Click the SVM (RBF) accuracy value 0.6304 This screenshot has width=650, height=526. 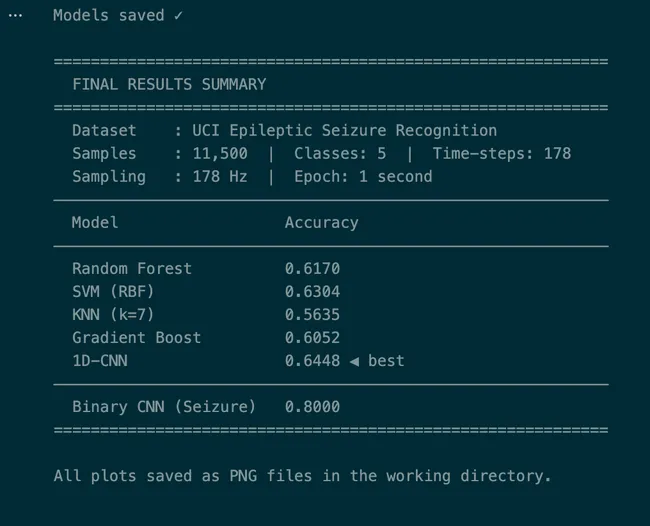pyautogui.click(x=312, y=292)
